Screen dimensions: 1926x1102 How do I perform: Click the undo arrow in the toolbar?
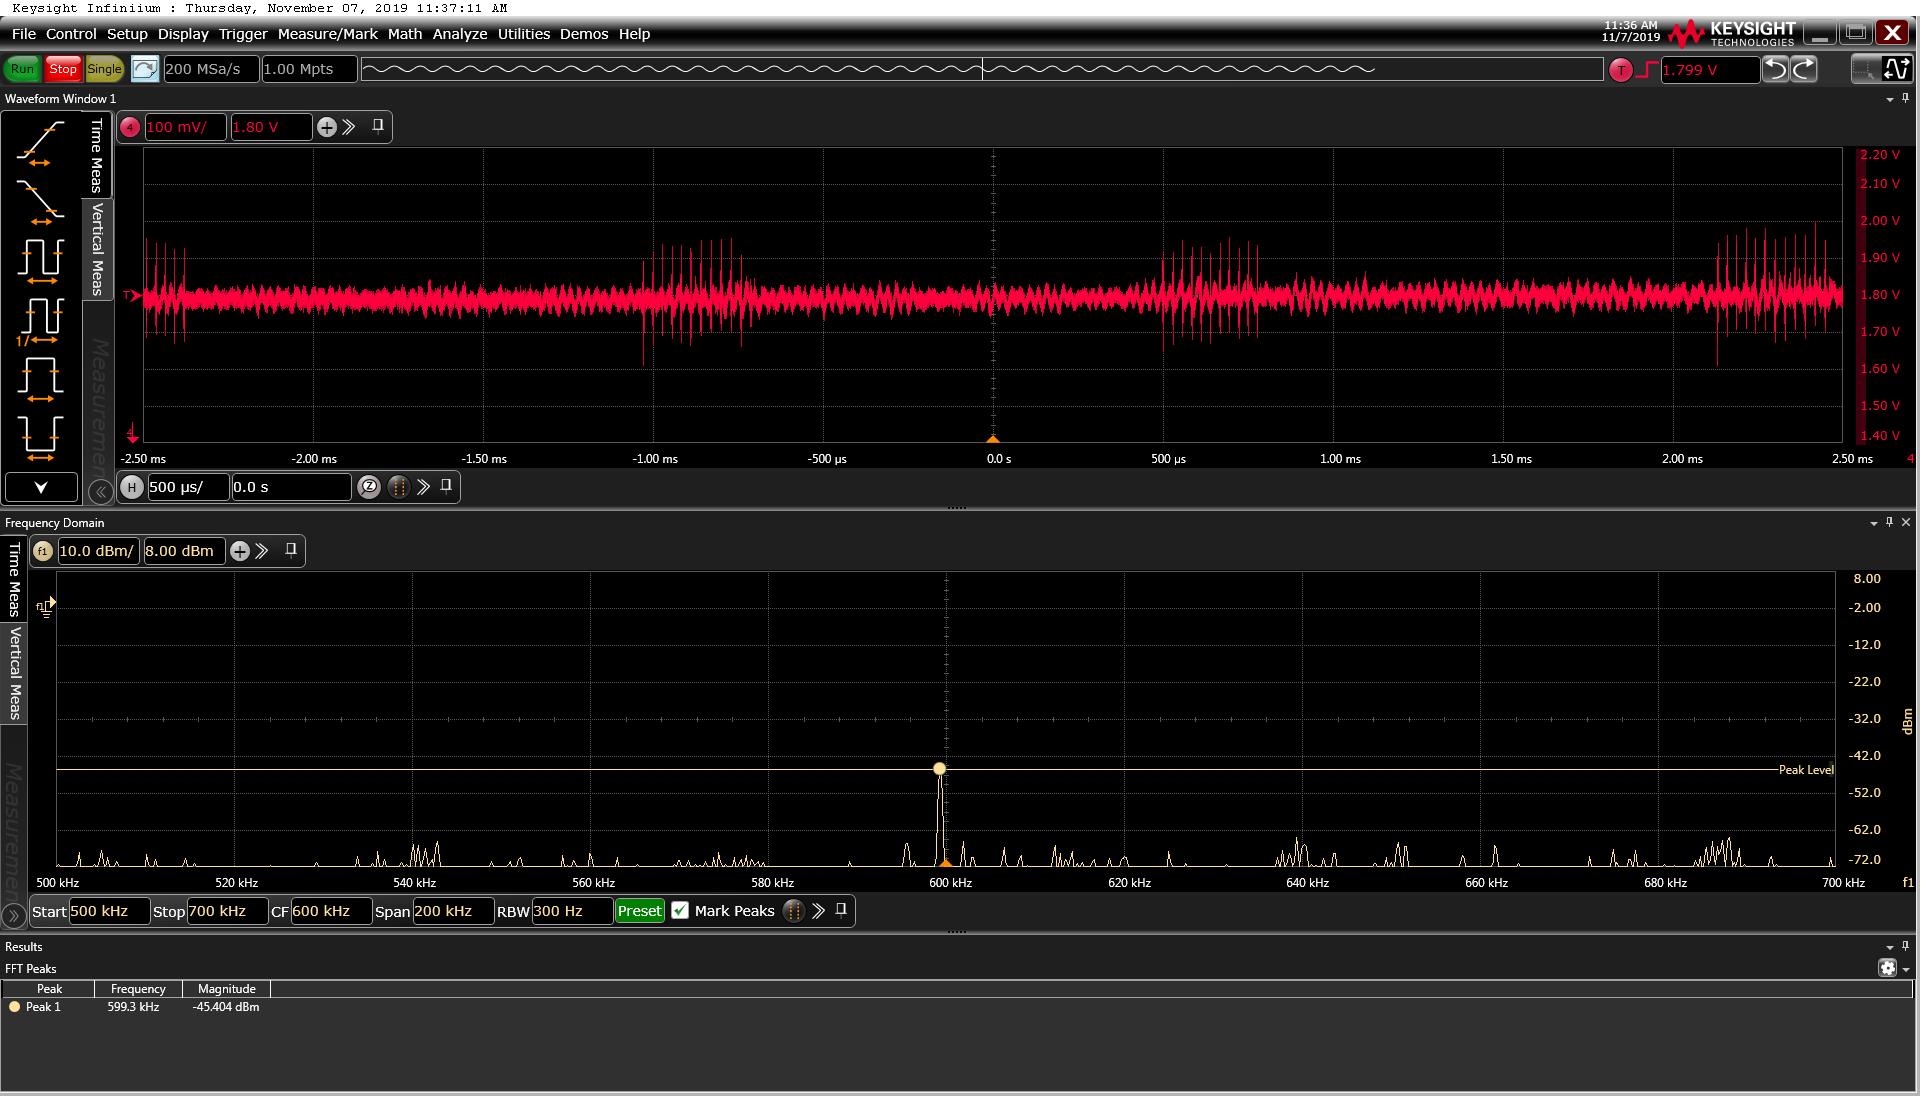point(1774,69)
